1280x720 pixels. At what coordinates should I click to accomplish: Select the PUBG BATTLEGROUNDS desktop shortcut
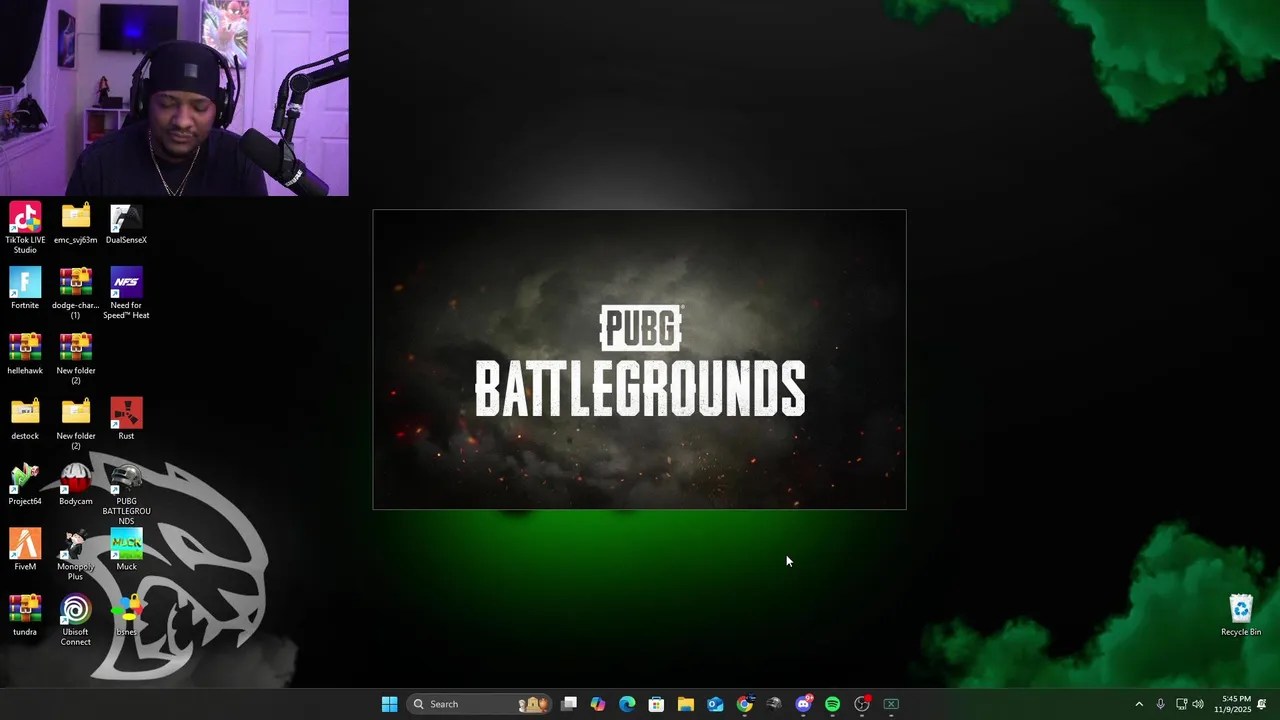point(126,494)
